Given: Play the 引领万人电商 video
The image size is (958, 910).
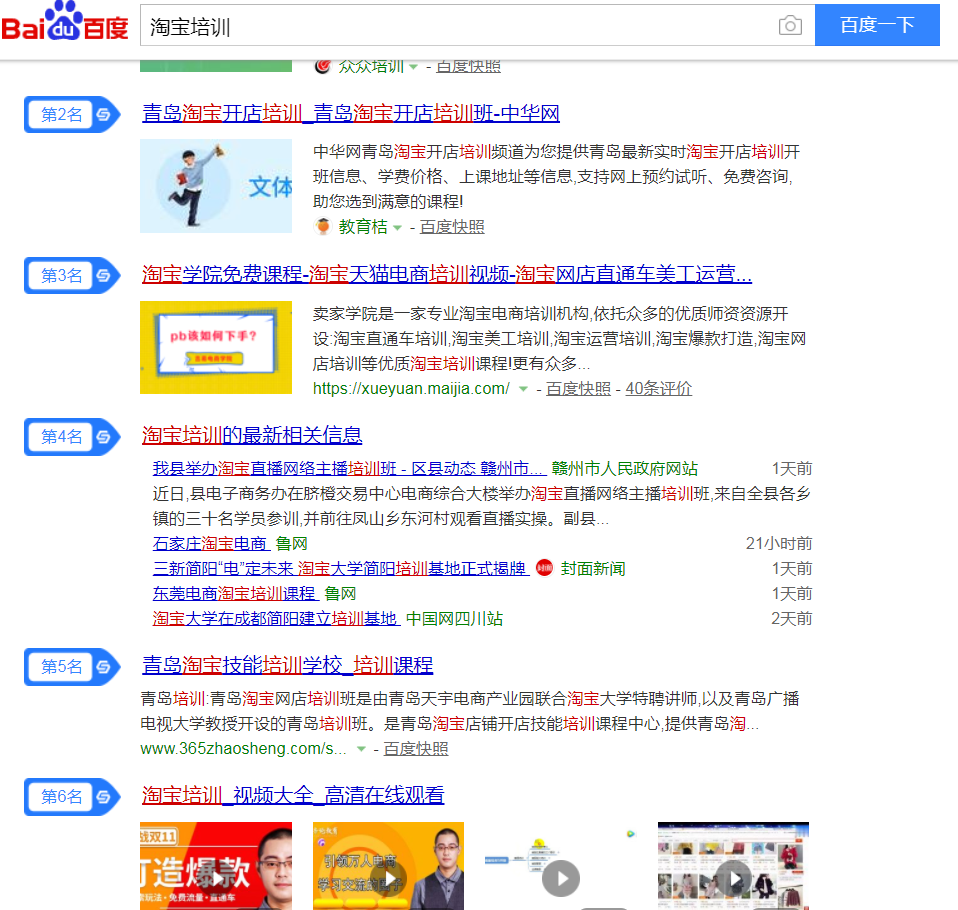Looking at the screenshot, I should [x=389, y=865].
